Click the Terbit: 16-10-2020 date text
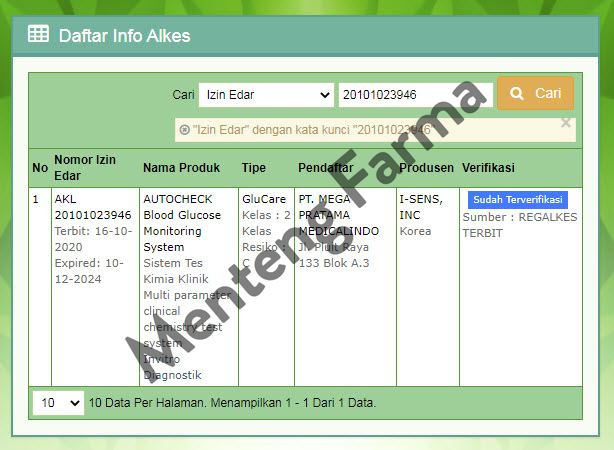Screen dimensions: 614x450 [x=93, y=239]
